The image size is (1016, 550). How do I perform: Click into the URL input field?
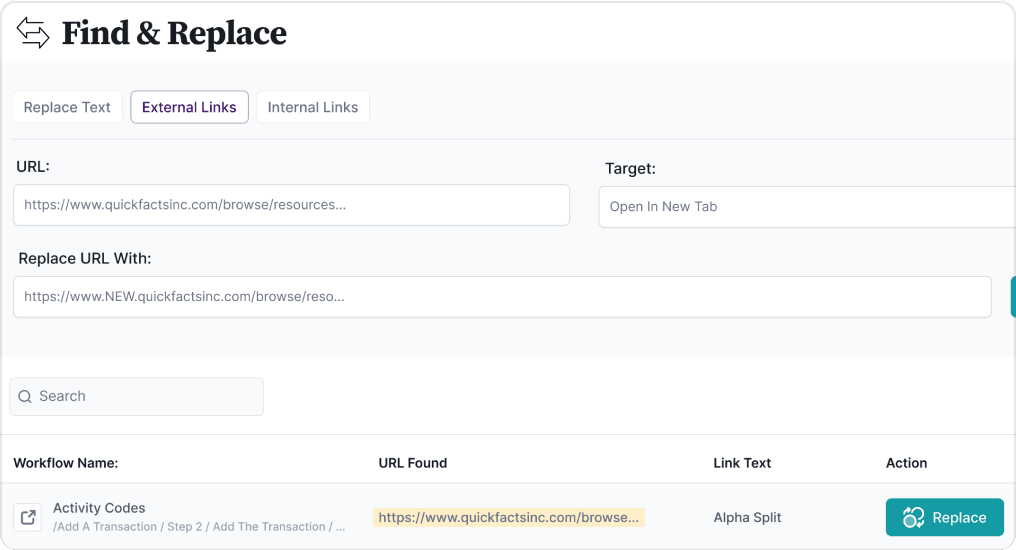click(x=291, y=205)
